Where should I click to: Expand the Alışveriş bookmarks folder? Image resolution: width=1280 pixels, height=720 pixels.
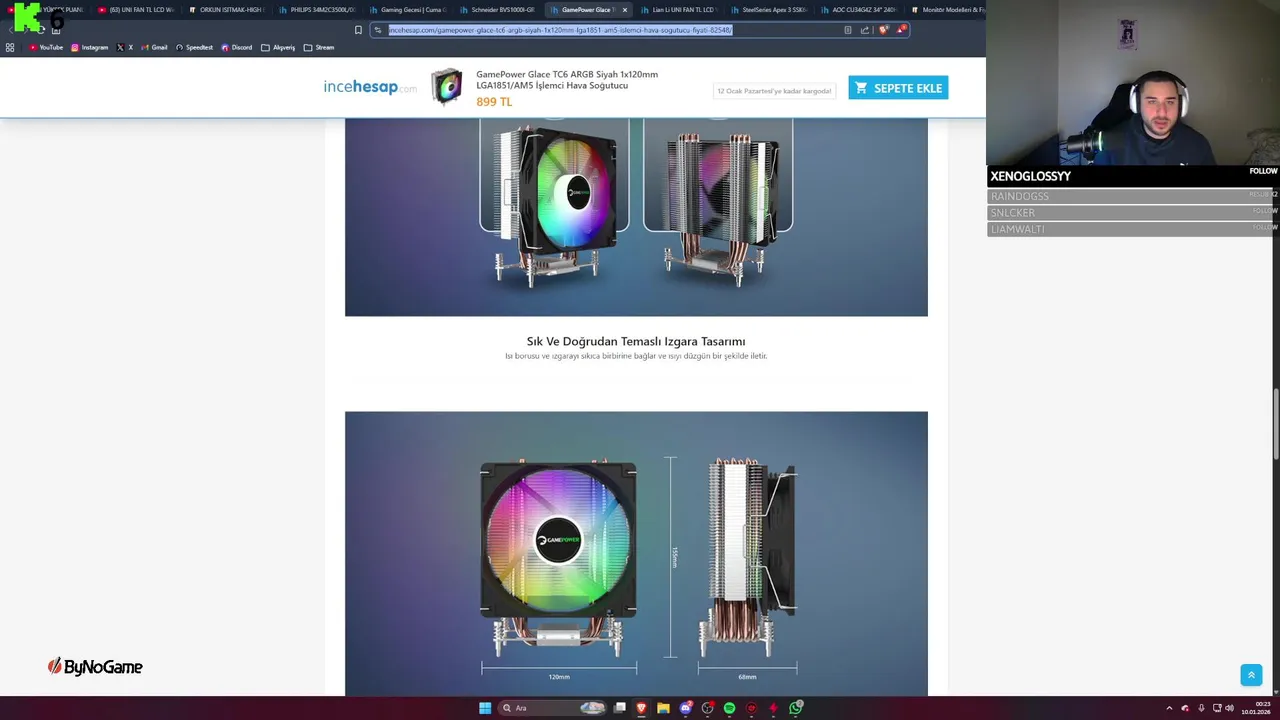[x=278, y=47]
